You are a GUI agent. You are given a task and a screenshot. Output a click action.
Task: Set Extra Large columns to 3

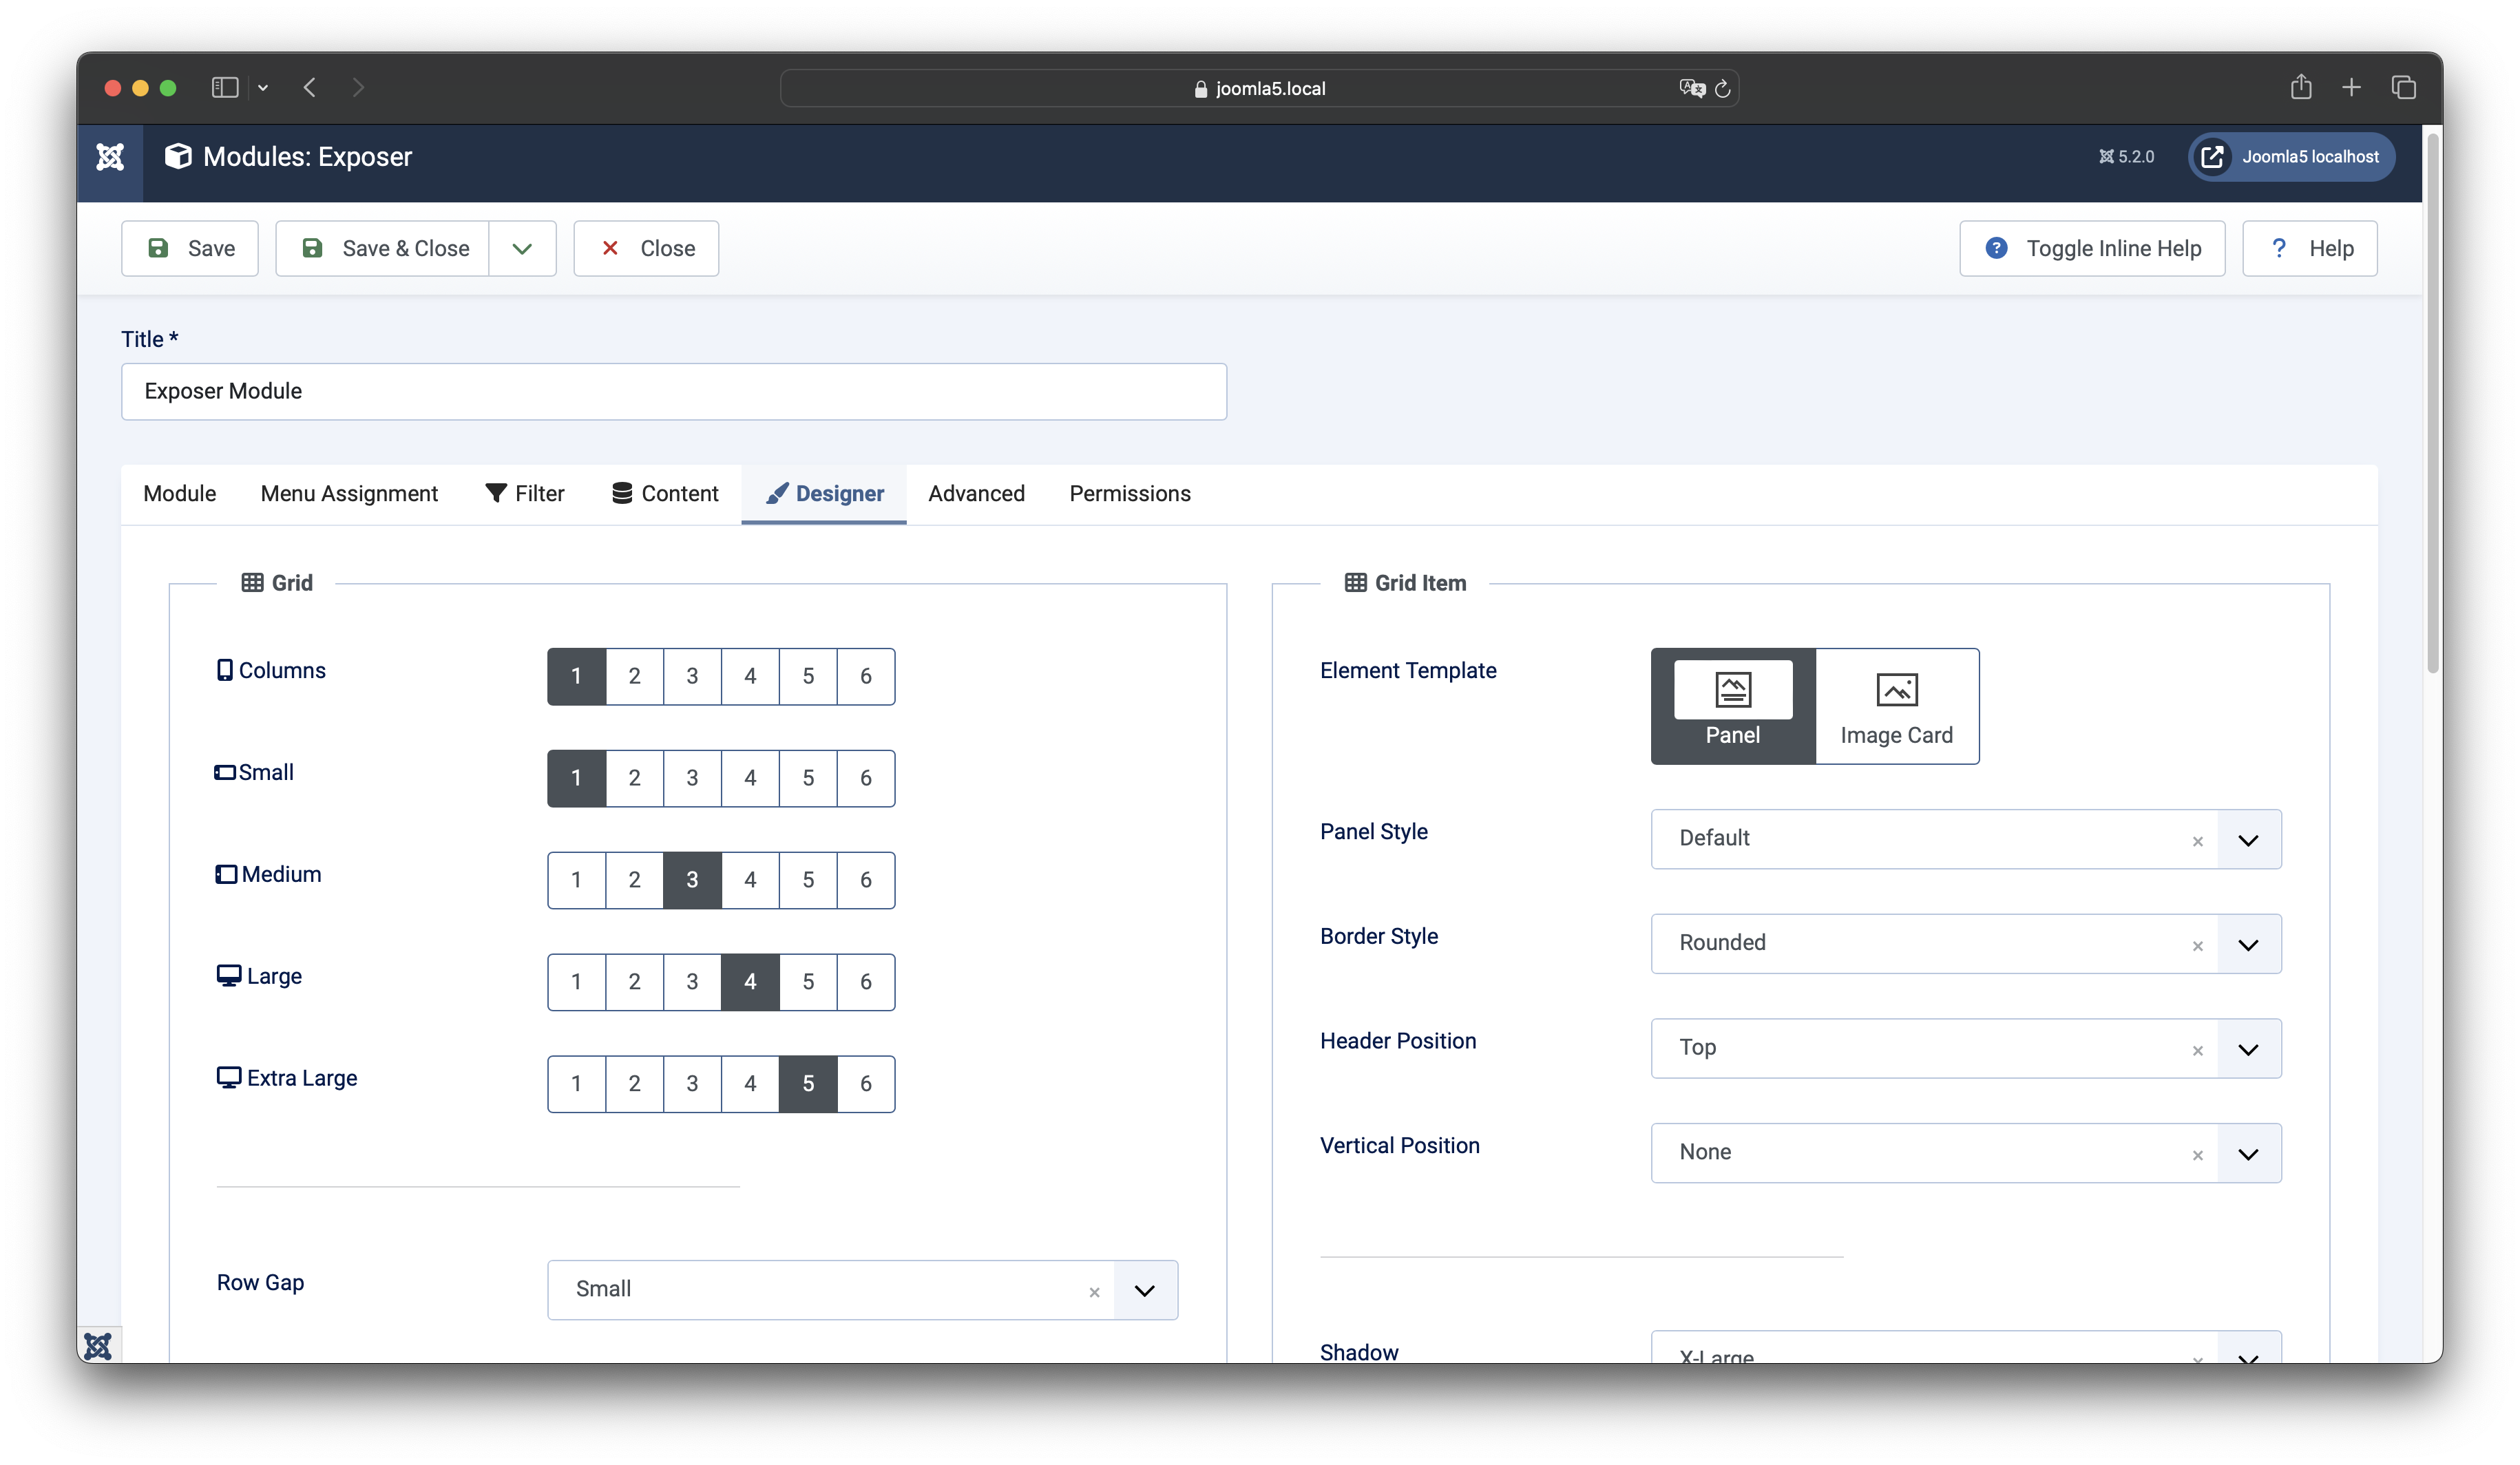click(692, 1084)
